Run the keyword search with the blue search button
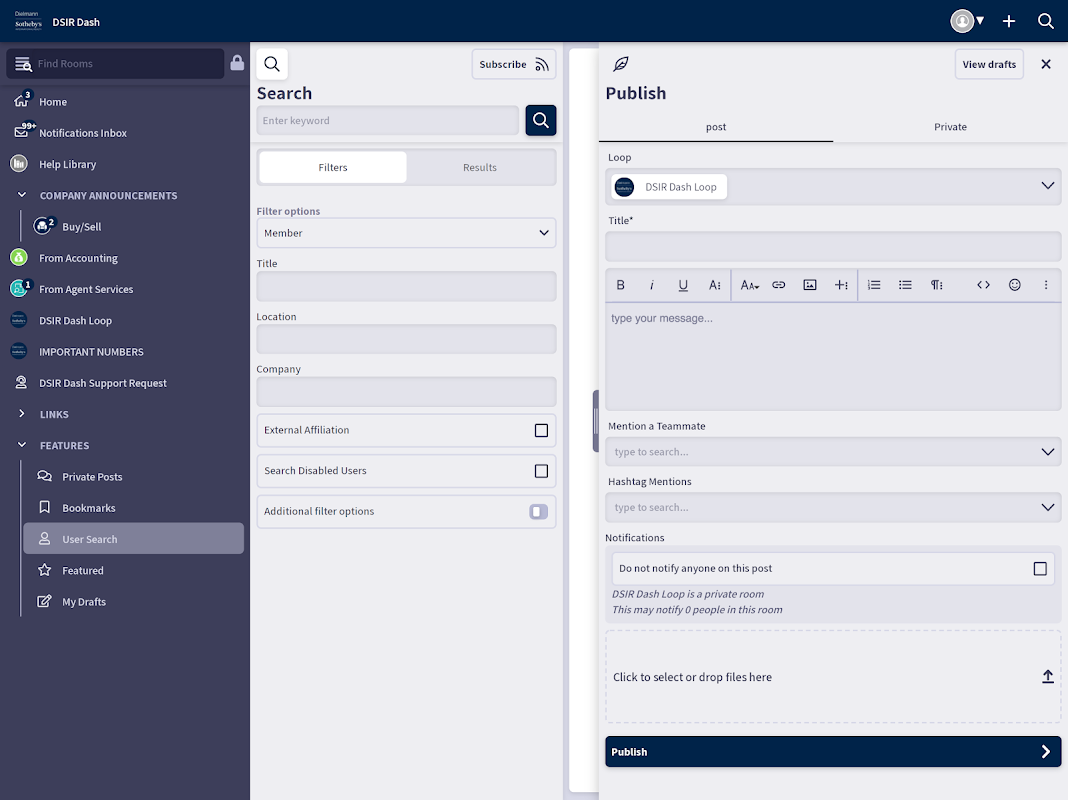This screenshot has width=1068, height=800. (541, 121)
